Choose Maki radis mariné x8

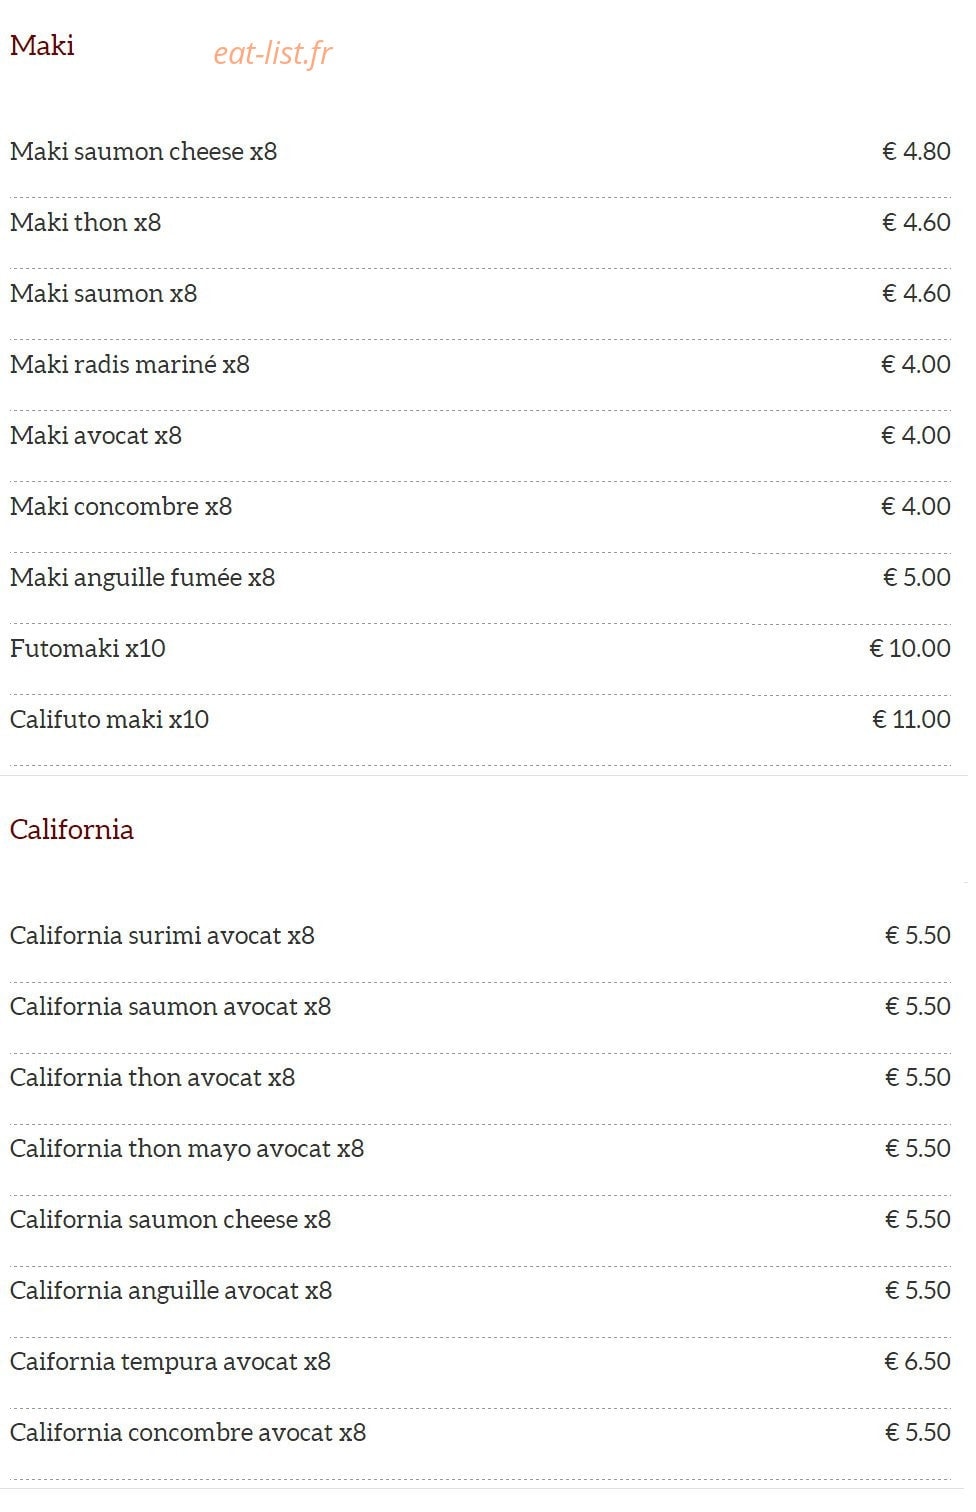129,364
